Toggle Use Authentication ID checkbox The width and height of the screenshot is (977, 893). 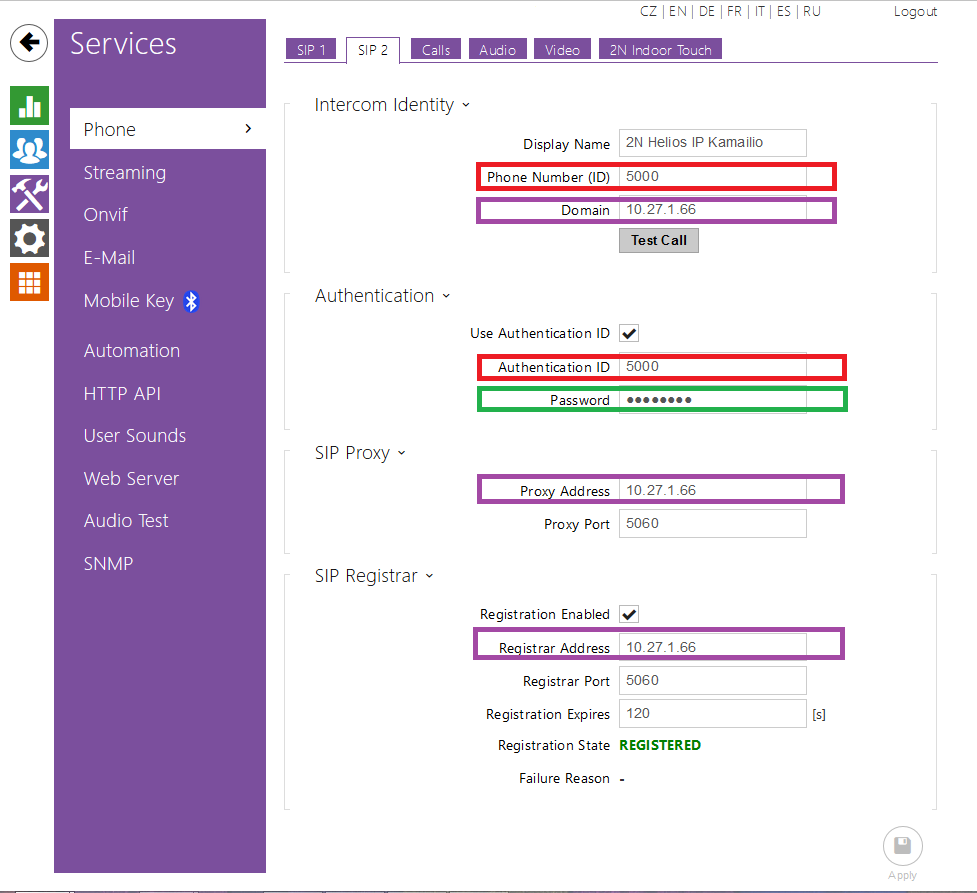(x=629, y=333)
